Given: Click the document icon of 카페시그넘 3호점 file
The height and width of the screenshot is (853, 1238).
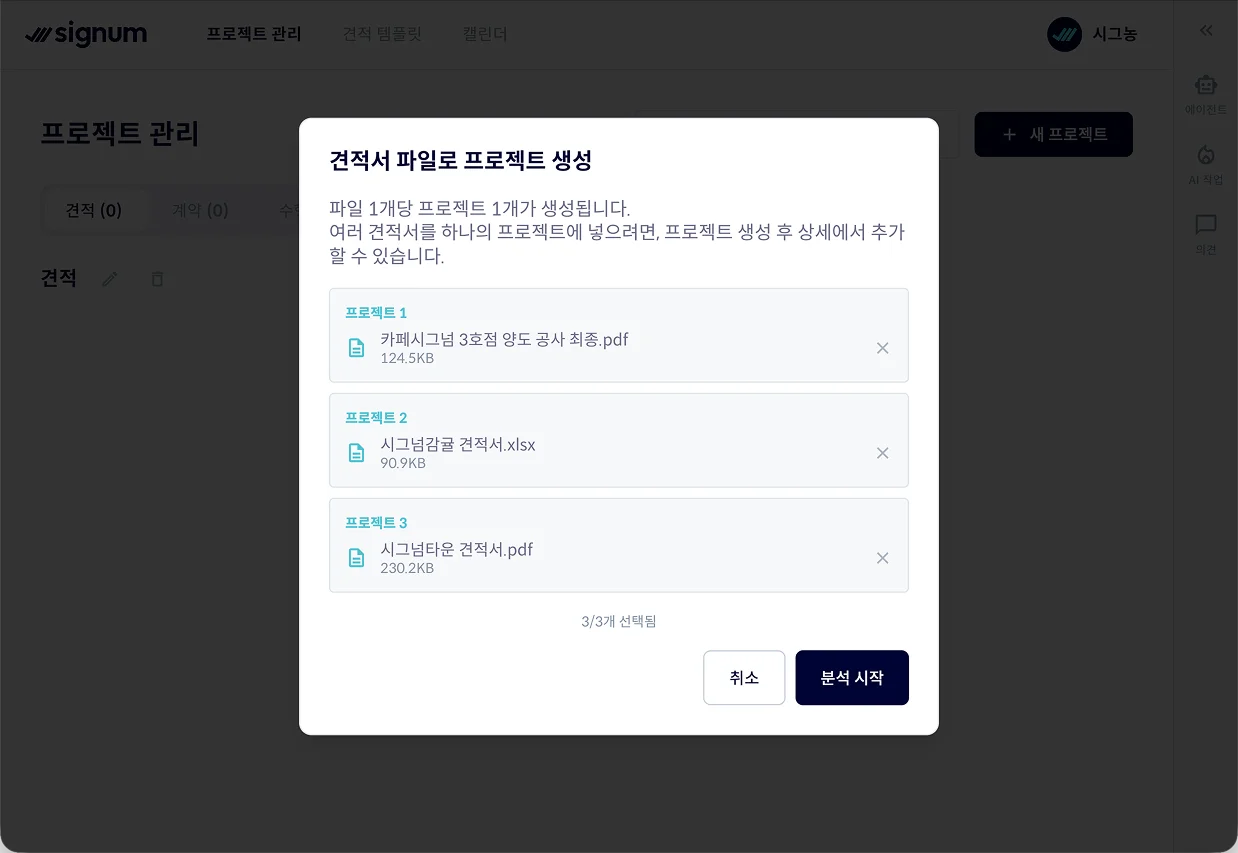Looking at the screenshot, I should click(357, 347).
